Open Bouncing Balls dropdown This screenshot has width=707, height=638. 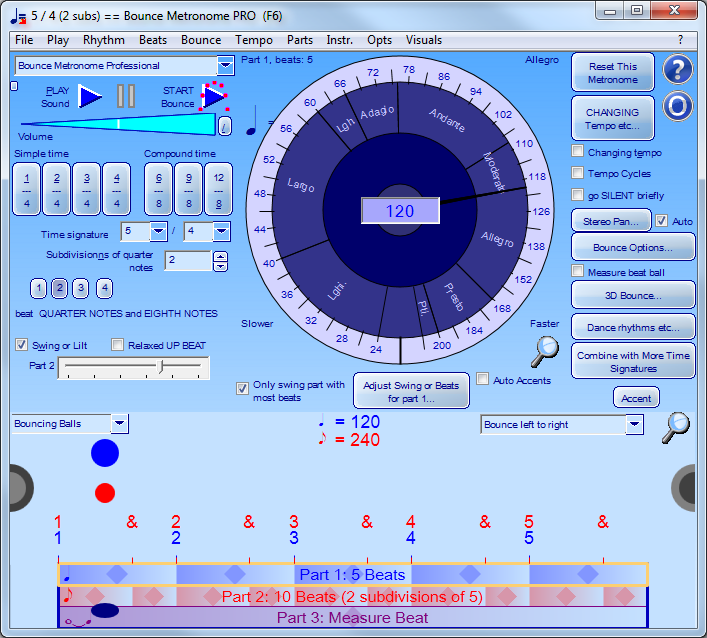point(119,423)
